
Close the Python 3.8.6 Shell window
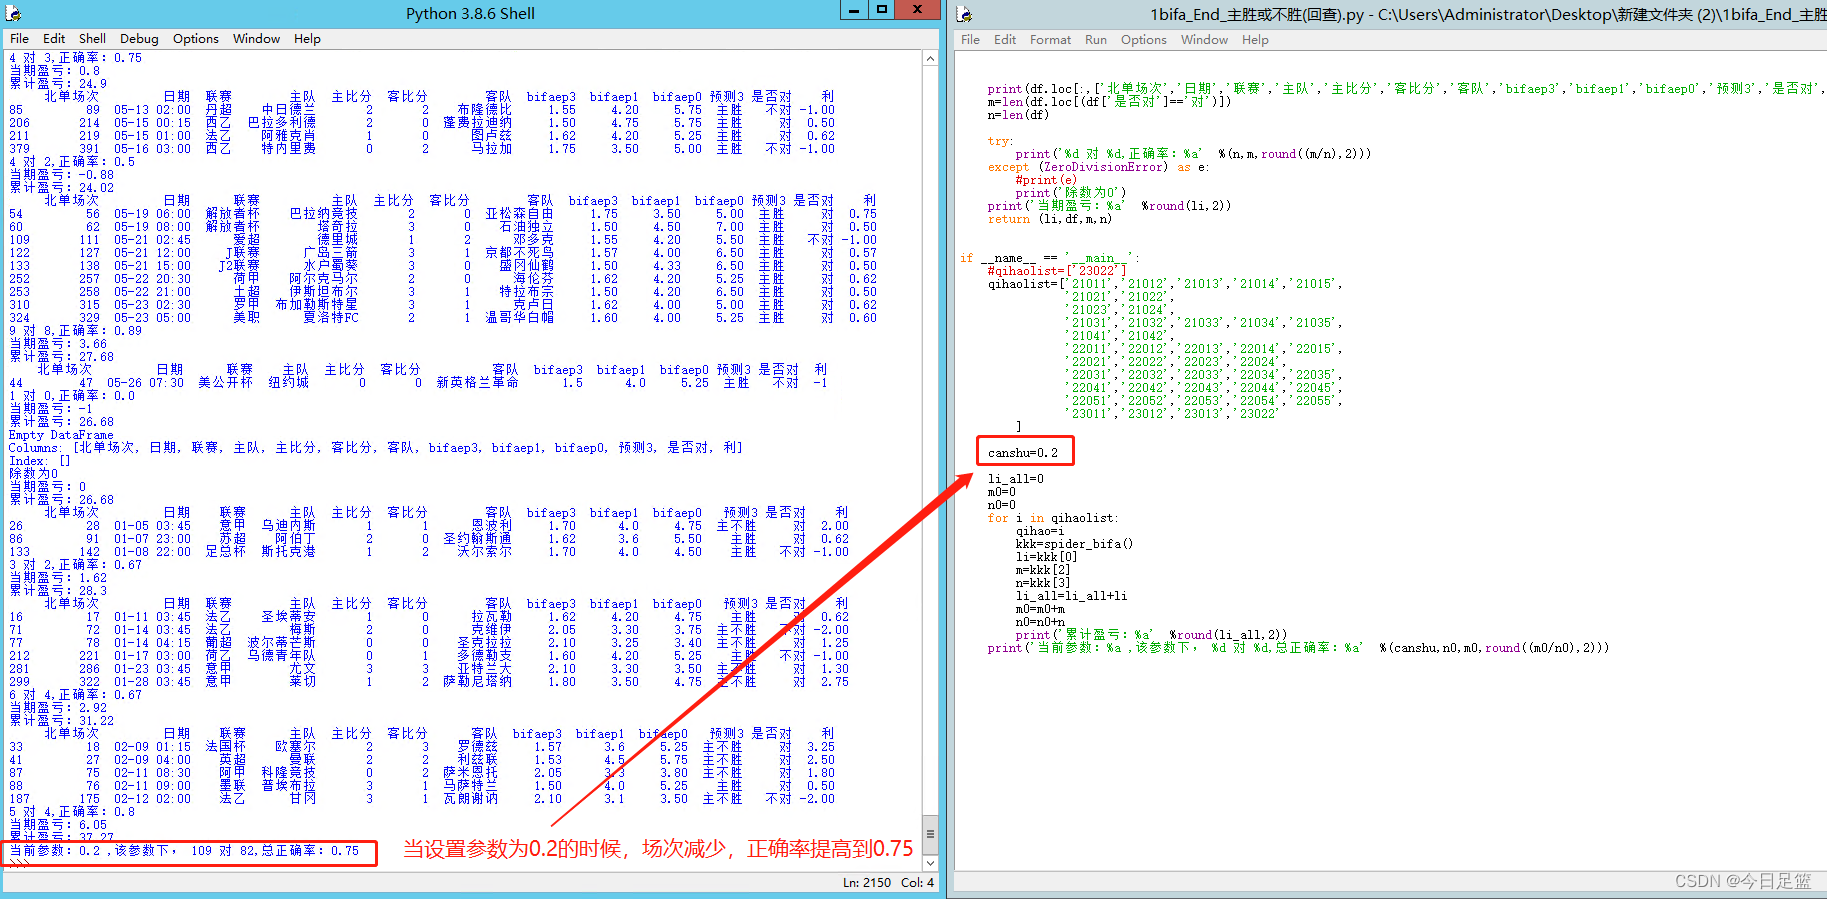pos(917,10)
